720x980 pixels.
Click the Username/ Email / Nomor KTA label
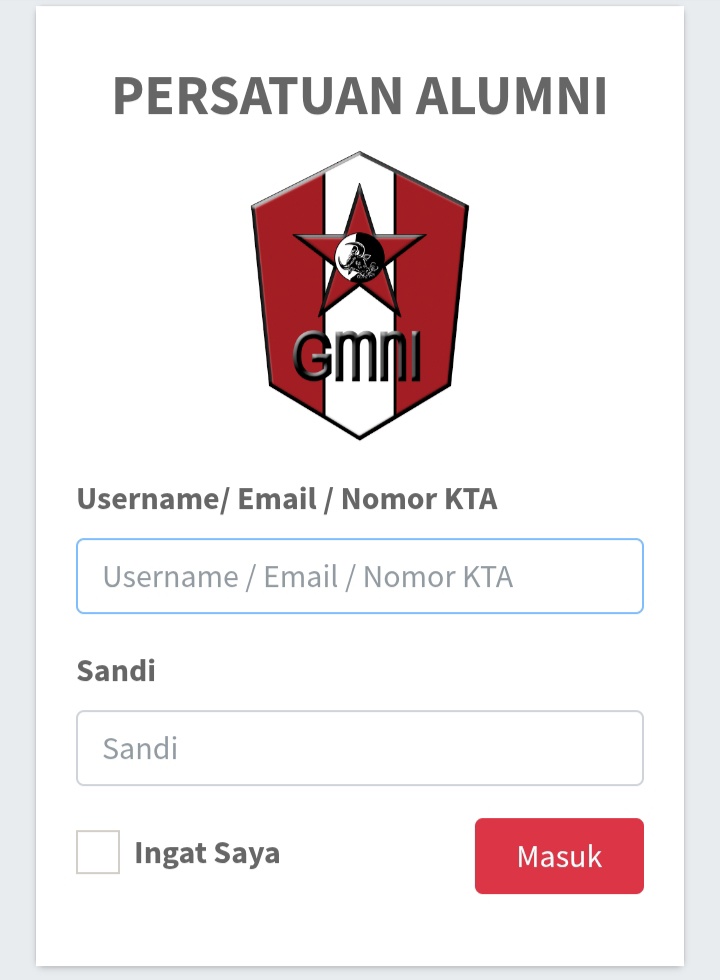tap(287, 499)
